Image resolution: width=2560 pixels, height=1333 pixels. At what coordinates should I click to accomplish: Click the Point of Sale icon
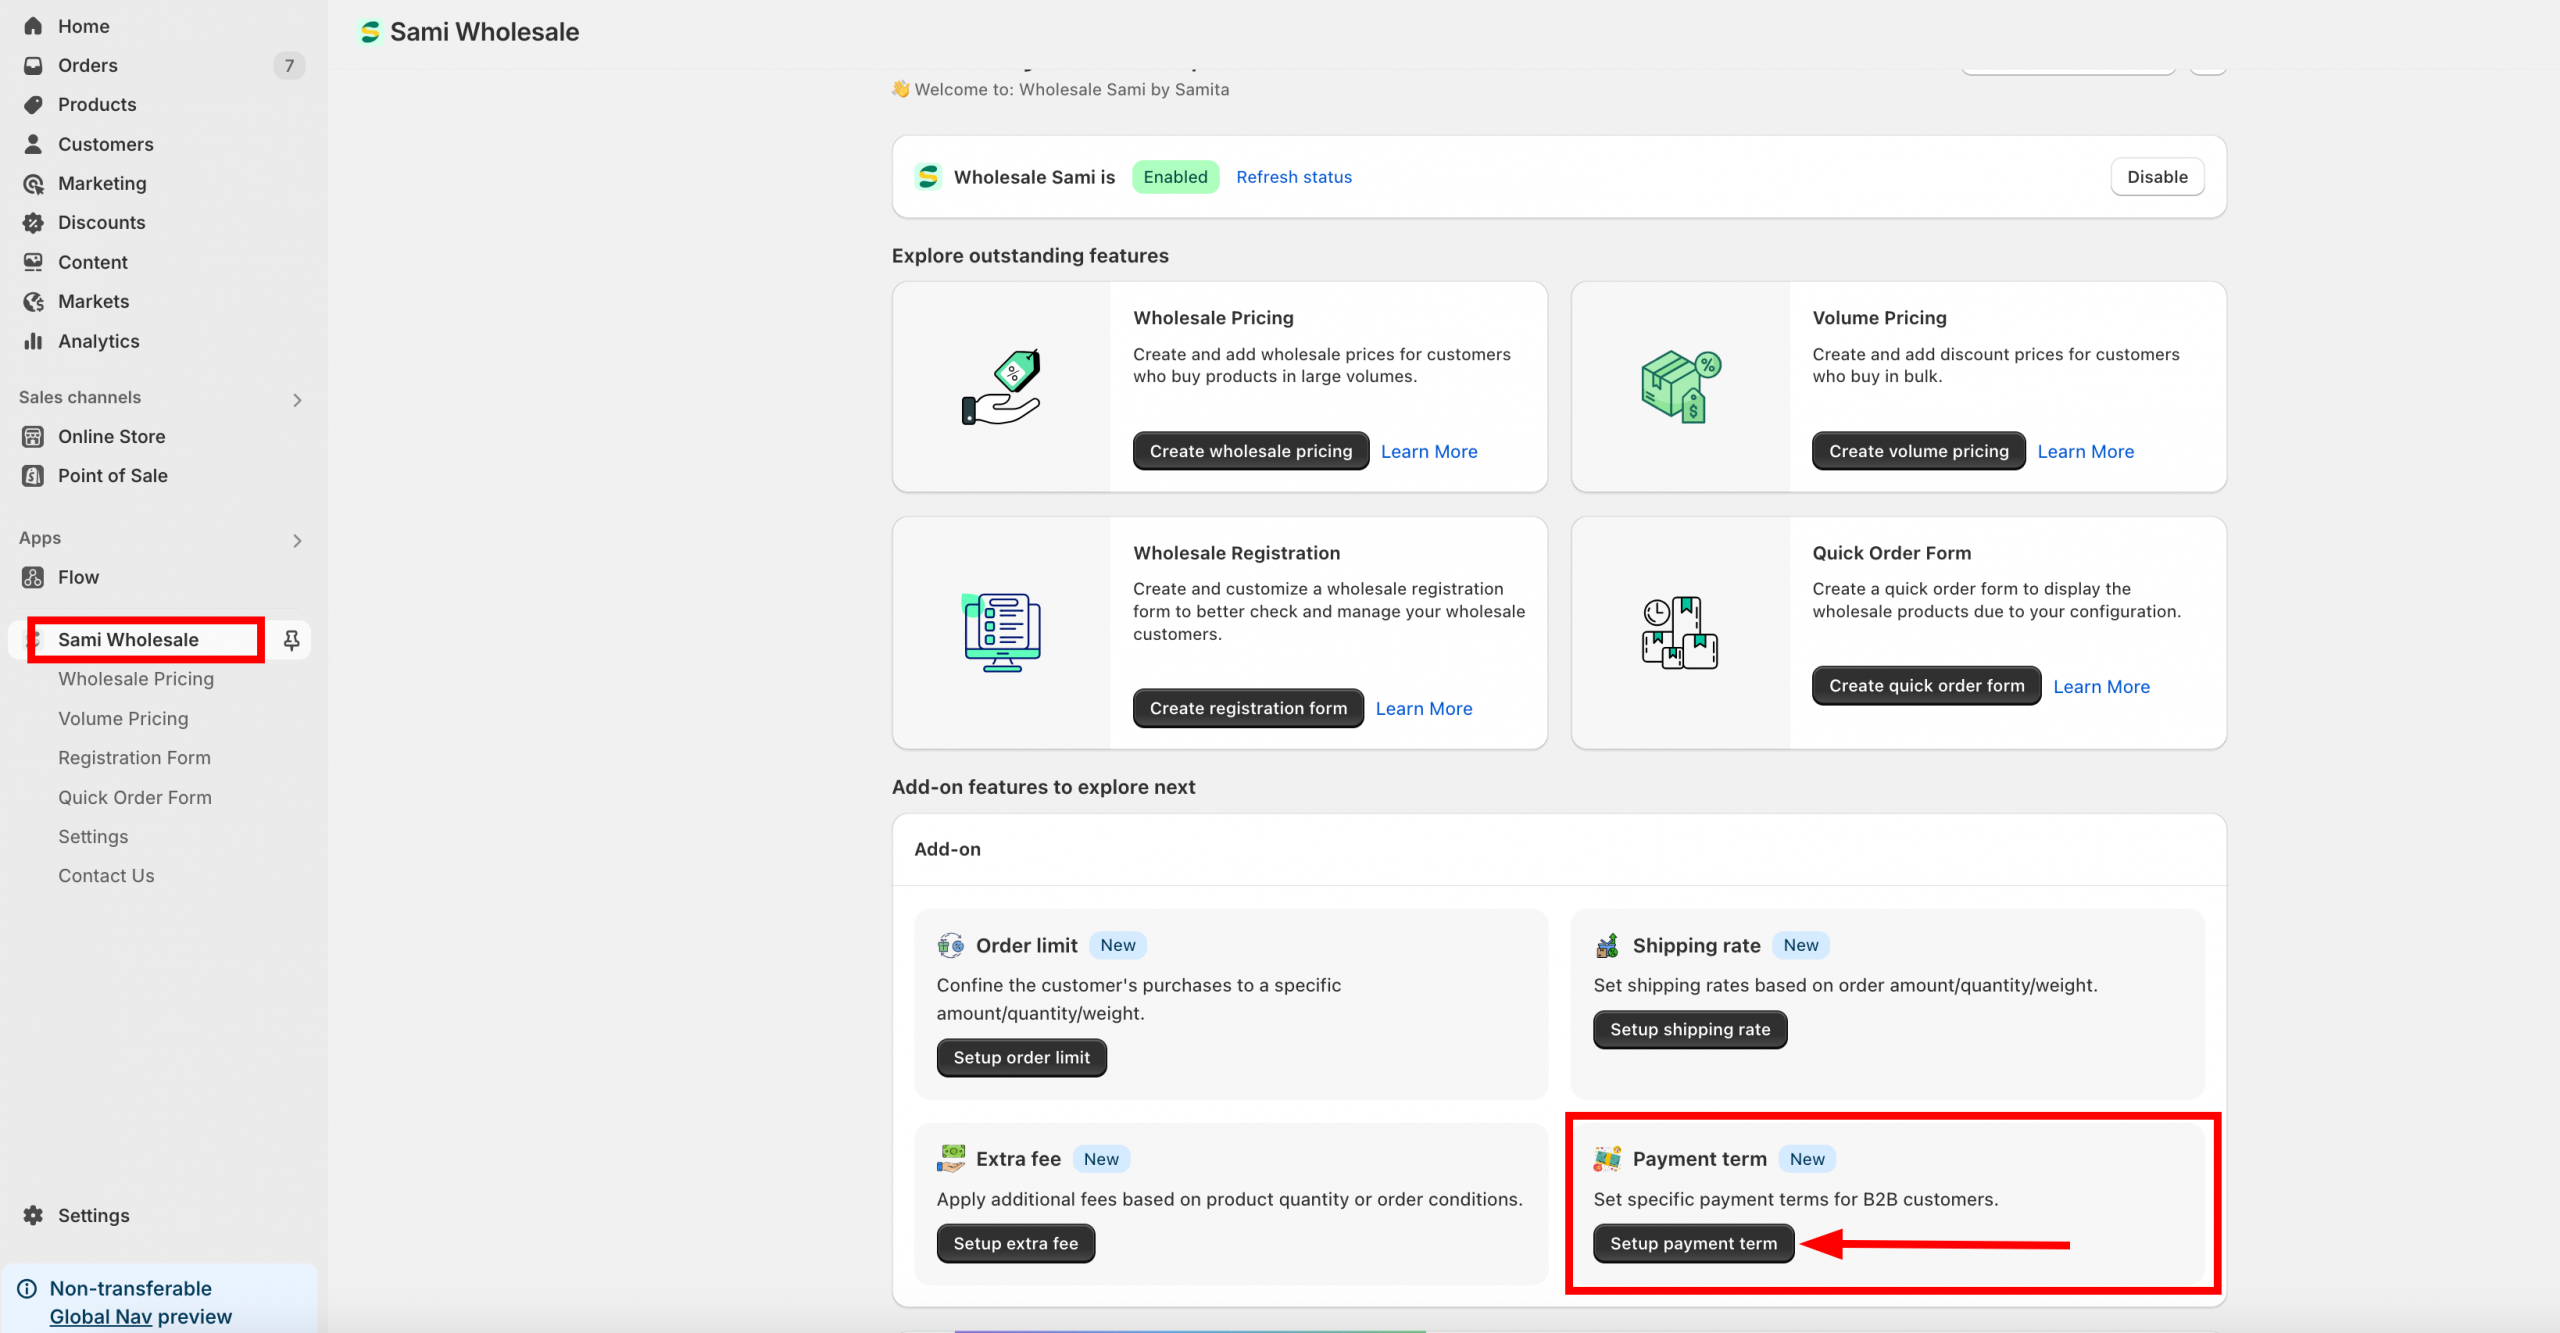tap(33, 475)
